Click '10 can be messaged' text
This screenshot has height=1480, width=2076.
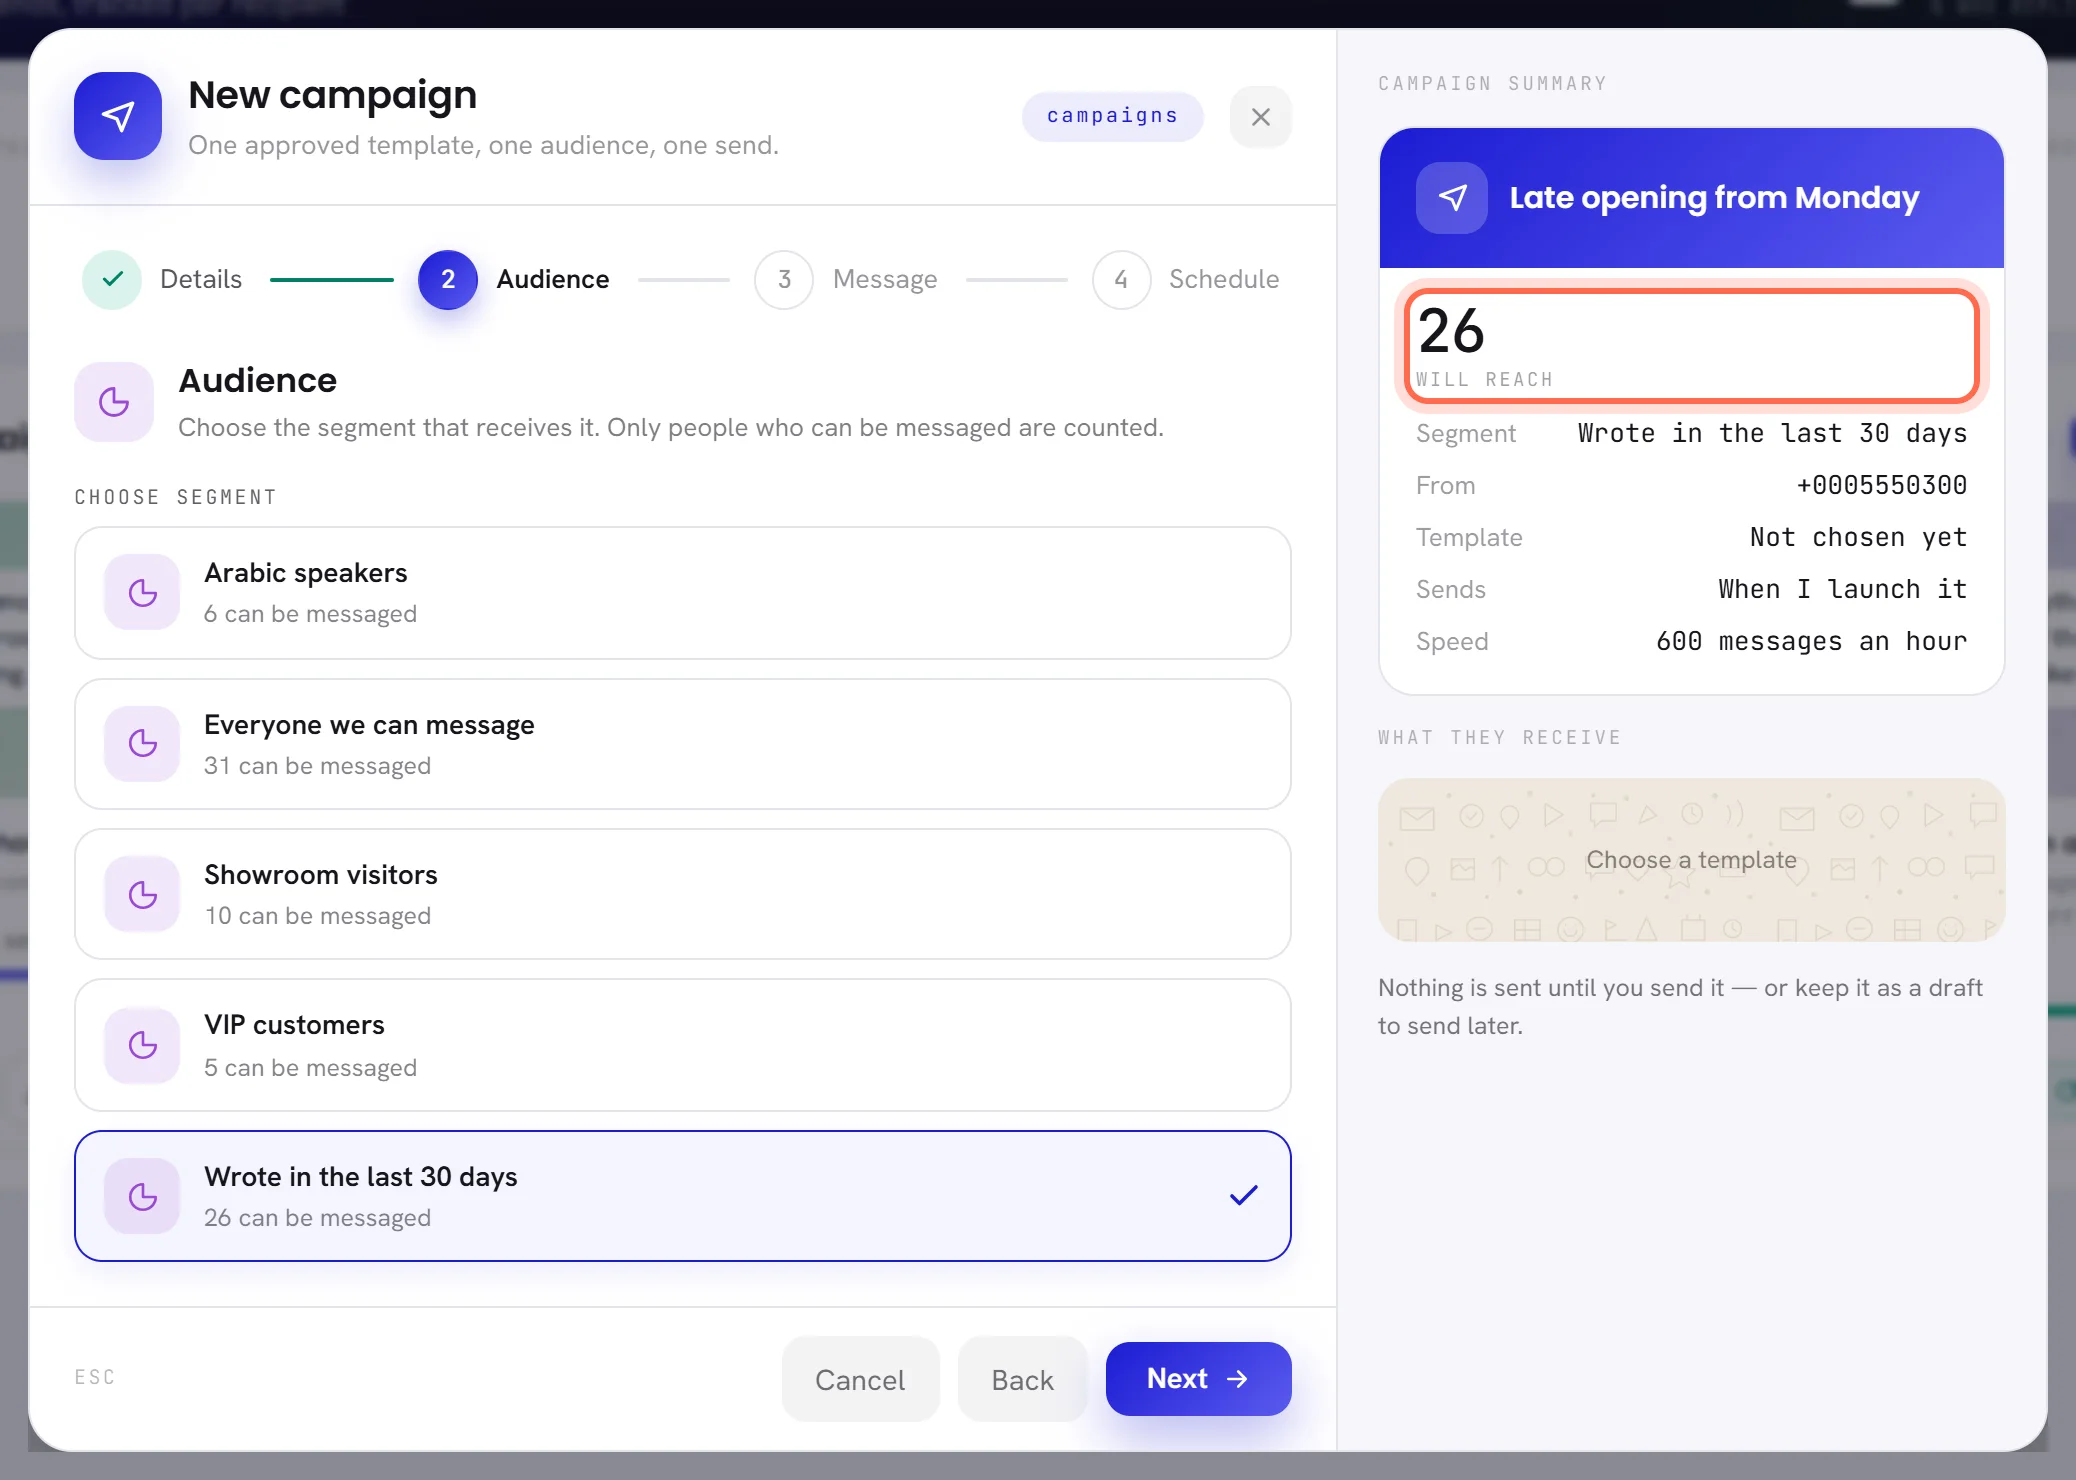tap(317, 916)
